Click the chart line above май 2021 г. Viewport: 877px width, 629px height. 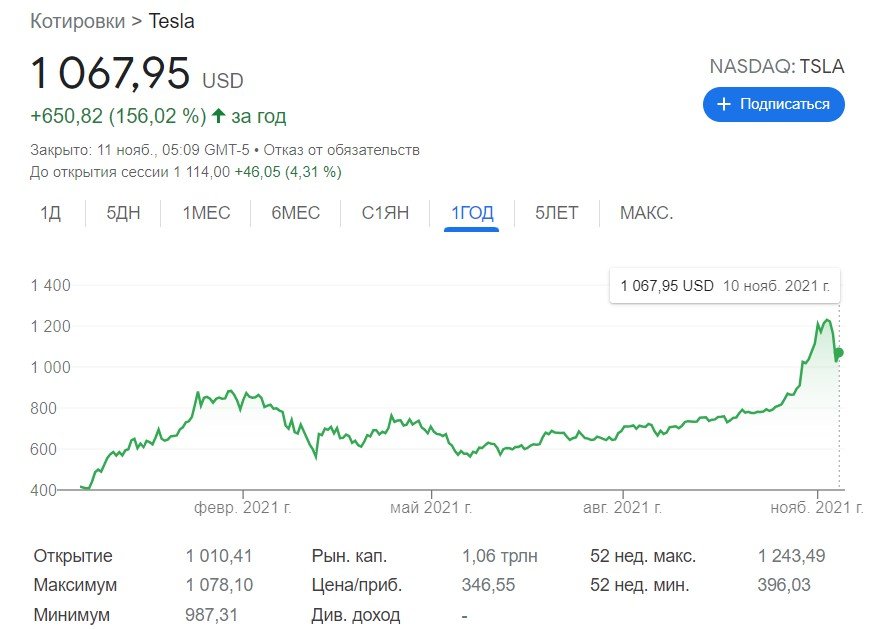431,431
